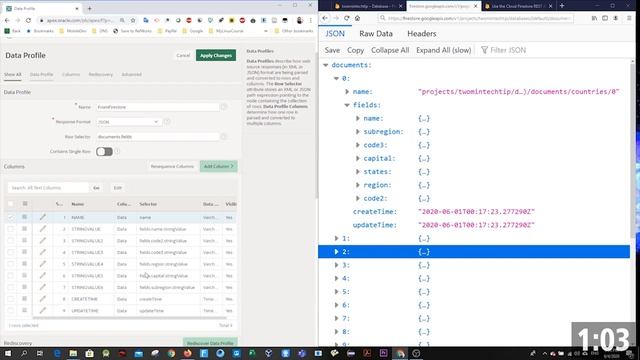Viewport: 640px width, 360px height.
Task: Open new tab in Firefox window
Action: [562, 6]
